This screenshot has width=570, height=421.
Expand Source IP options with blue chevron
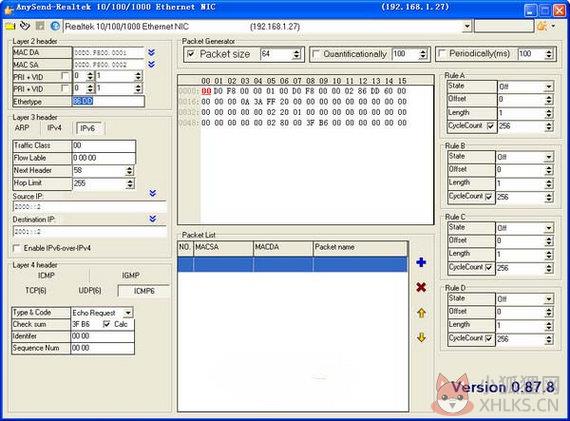coord(153,193)
